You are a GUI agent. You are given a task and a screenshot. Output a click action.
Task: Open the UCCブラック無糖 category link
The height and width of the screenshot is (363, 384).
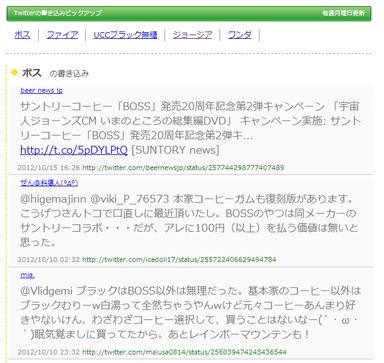coord(125,35)
